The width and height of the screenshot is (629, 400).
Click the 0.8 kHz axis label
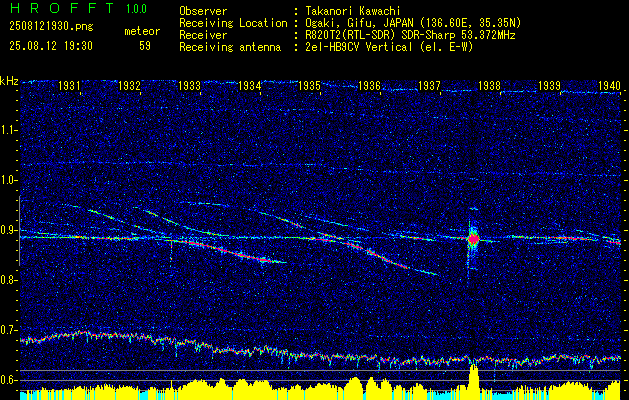tap(9, 280)
